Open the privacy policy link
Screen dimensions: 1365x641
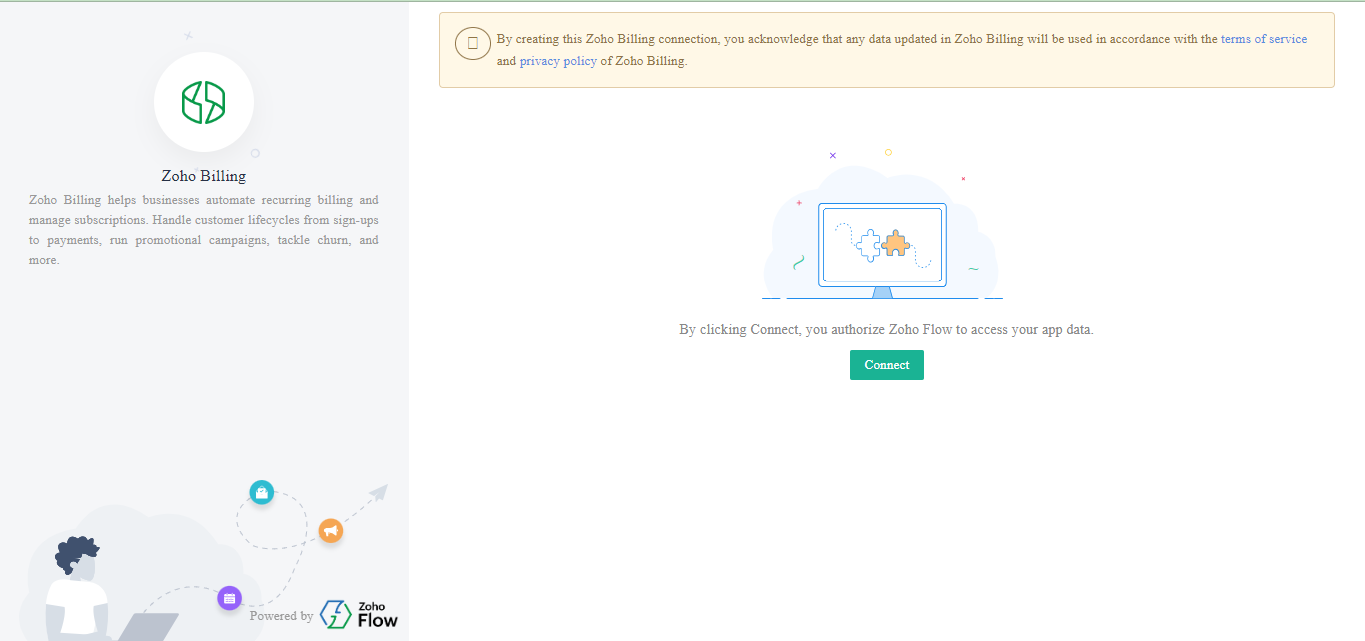pyautogui.click(x=558, y=61)
